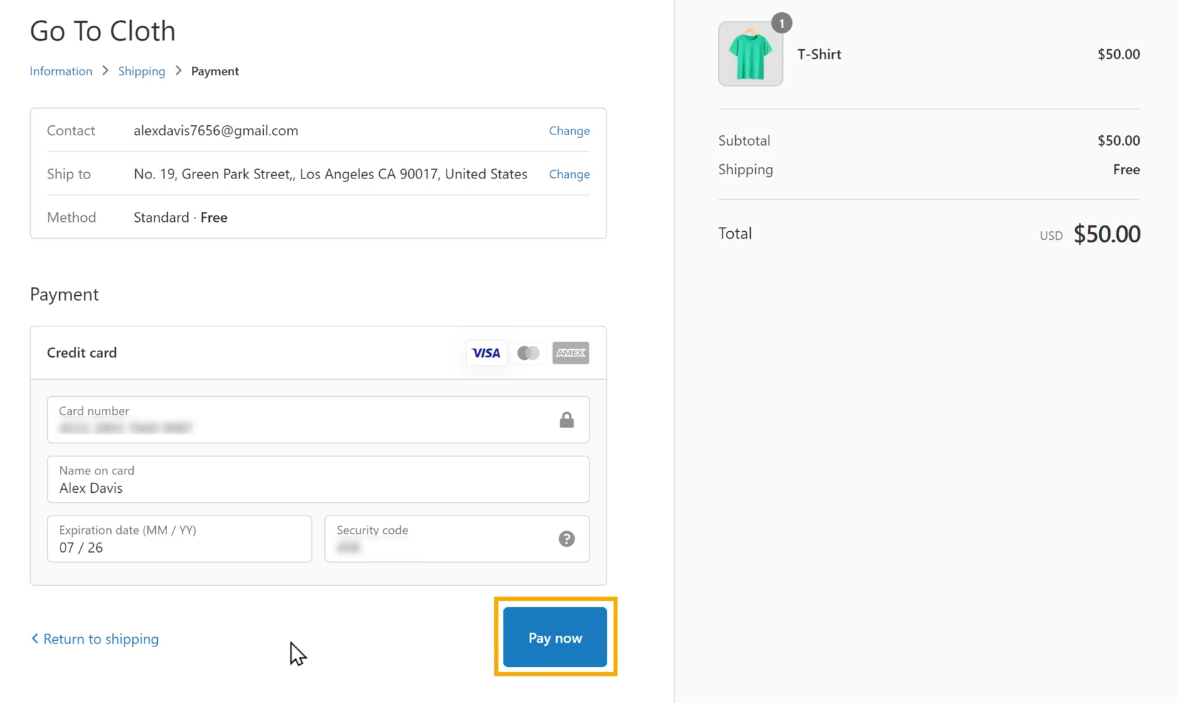Click the Subtotal label

tap(744, 140)
